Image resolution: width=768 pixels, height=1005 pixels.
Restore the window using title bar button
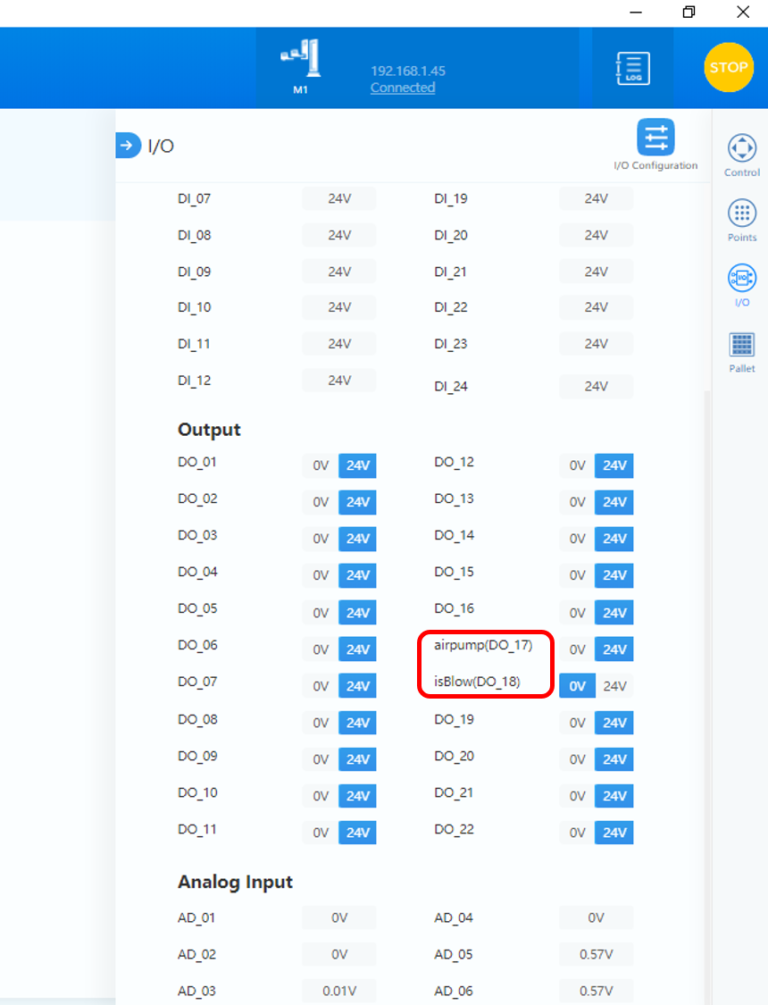click(x=689, y=12)
